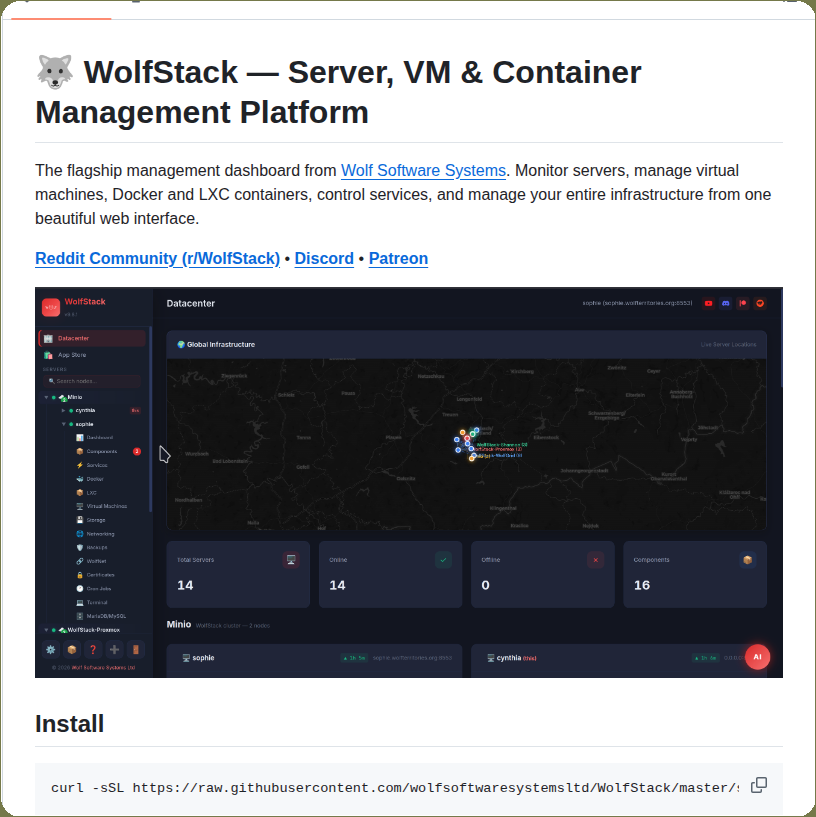The height and width of the screenshot is (817, 816).
Task: Click the Global Infrastructure globe icon
Action: (x=181, y=344)
